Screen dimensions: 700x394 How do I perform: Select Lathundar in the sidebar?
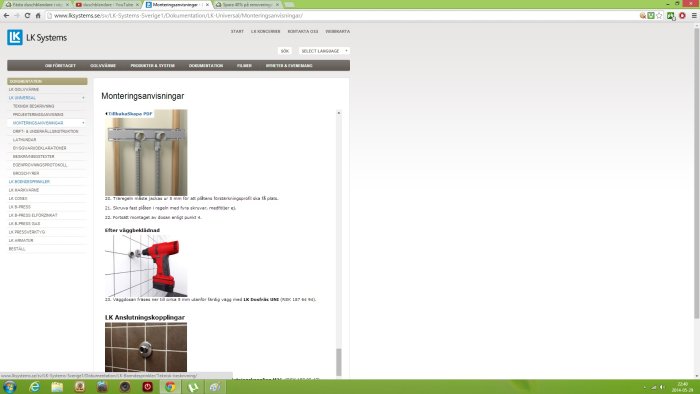click(25, 140)
